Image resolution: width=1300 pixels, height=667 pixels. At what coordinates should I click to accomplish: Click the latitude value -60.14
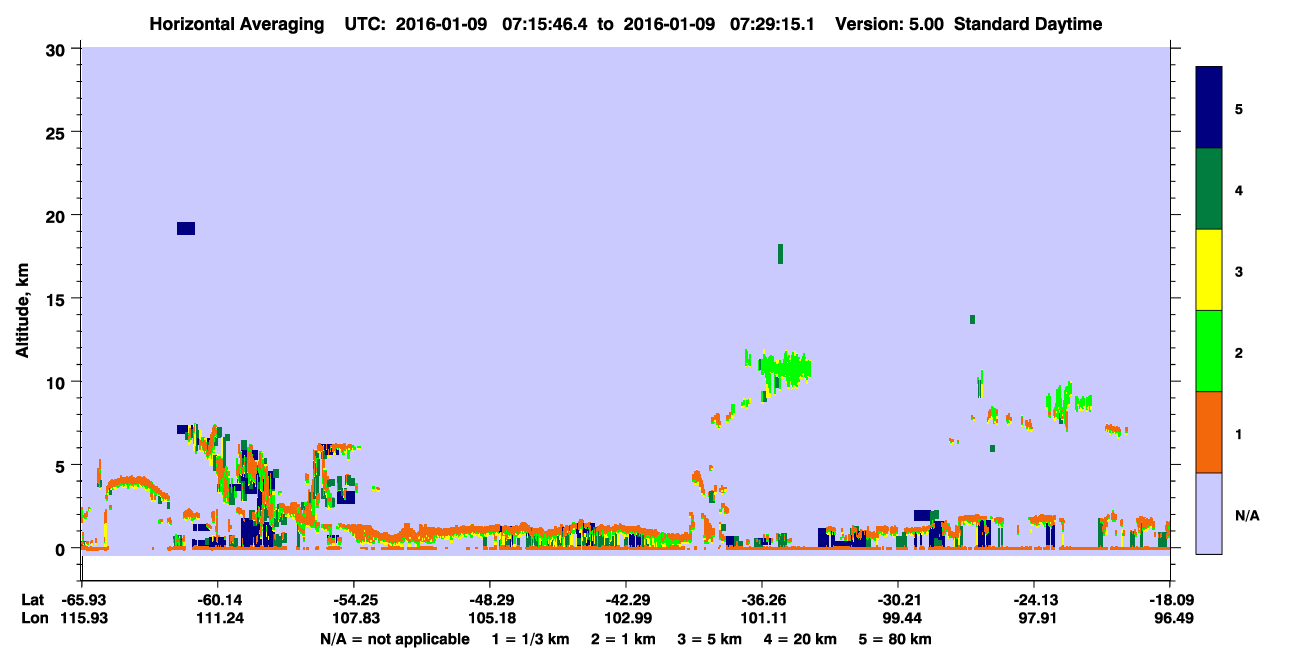point(218,600)
